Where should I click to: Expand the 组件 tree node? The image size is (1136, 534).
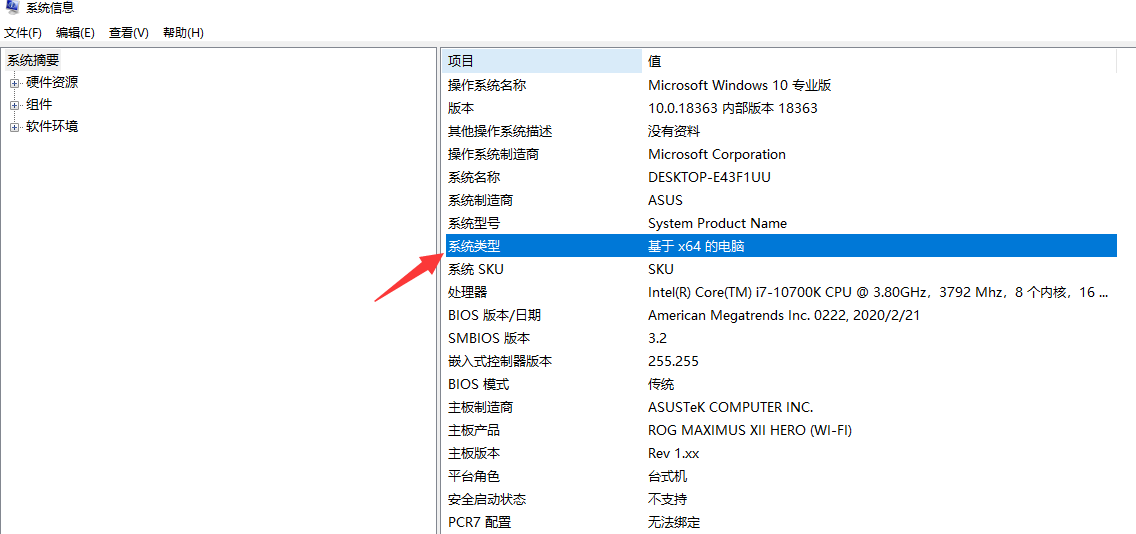14,105
